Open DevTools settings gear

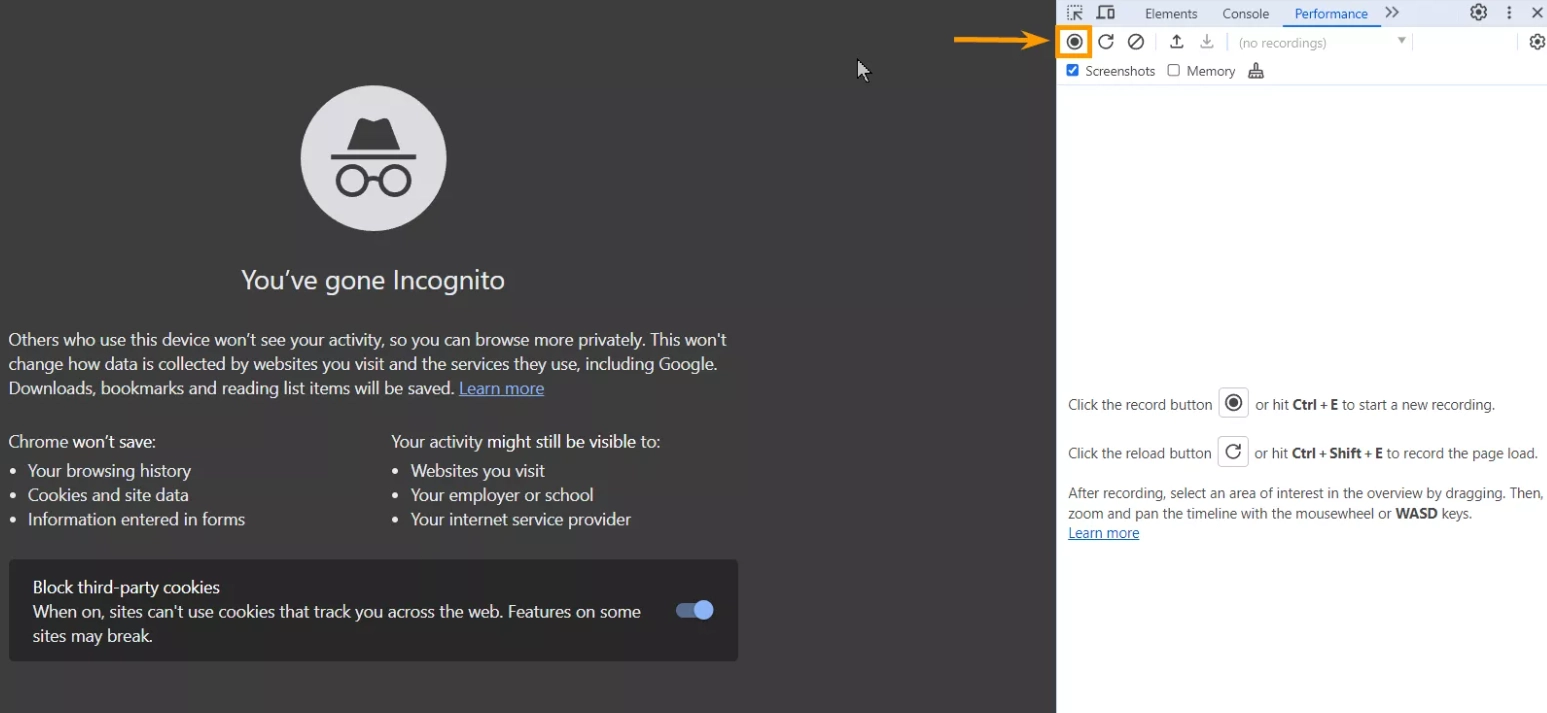tap(1478, 13)
